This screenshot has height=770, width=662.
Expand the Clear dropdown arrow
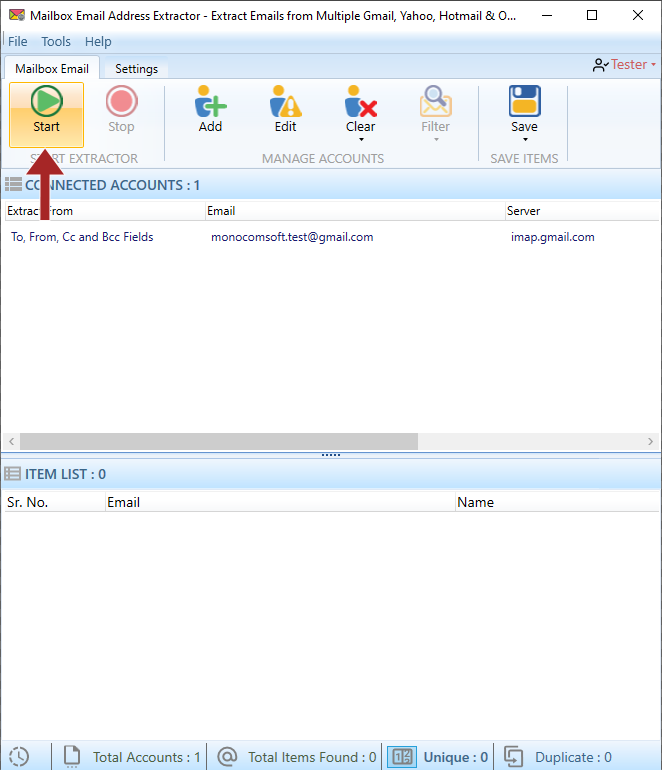tap(361, 140)
